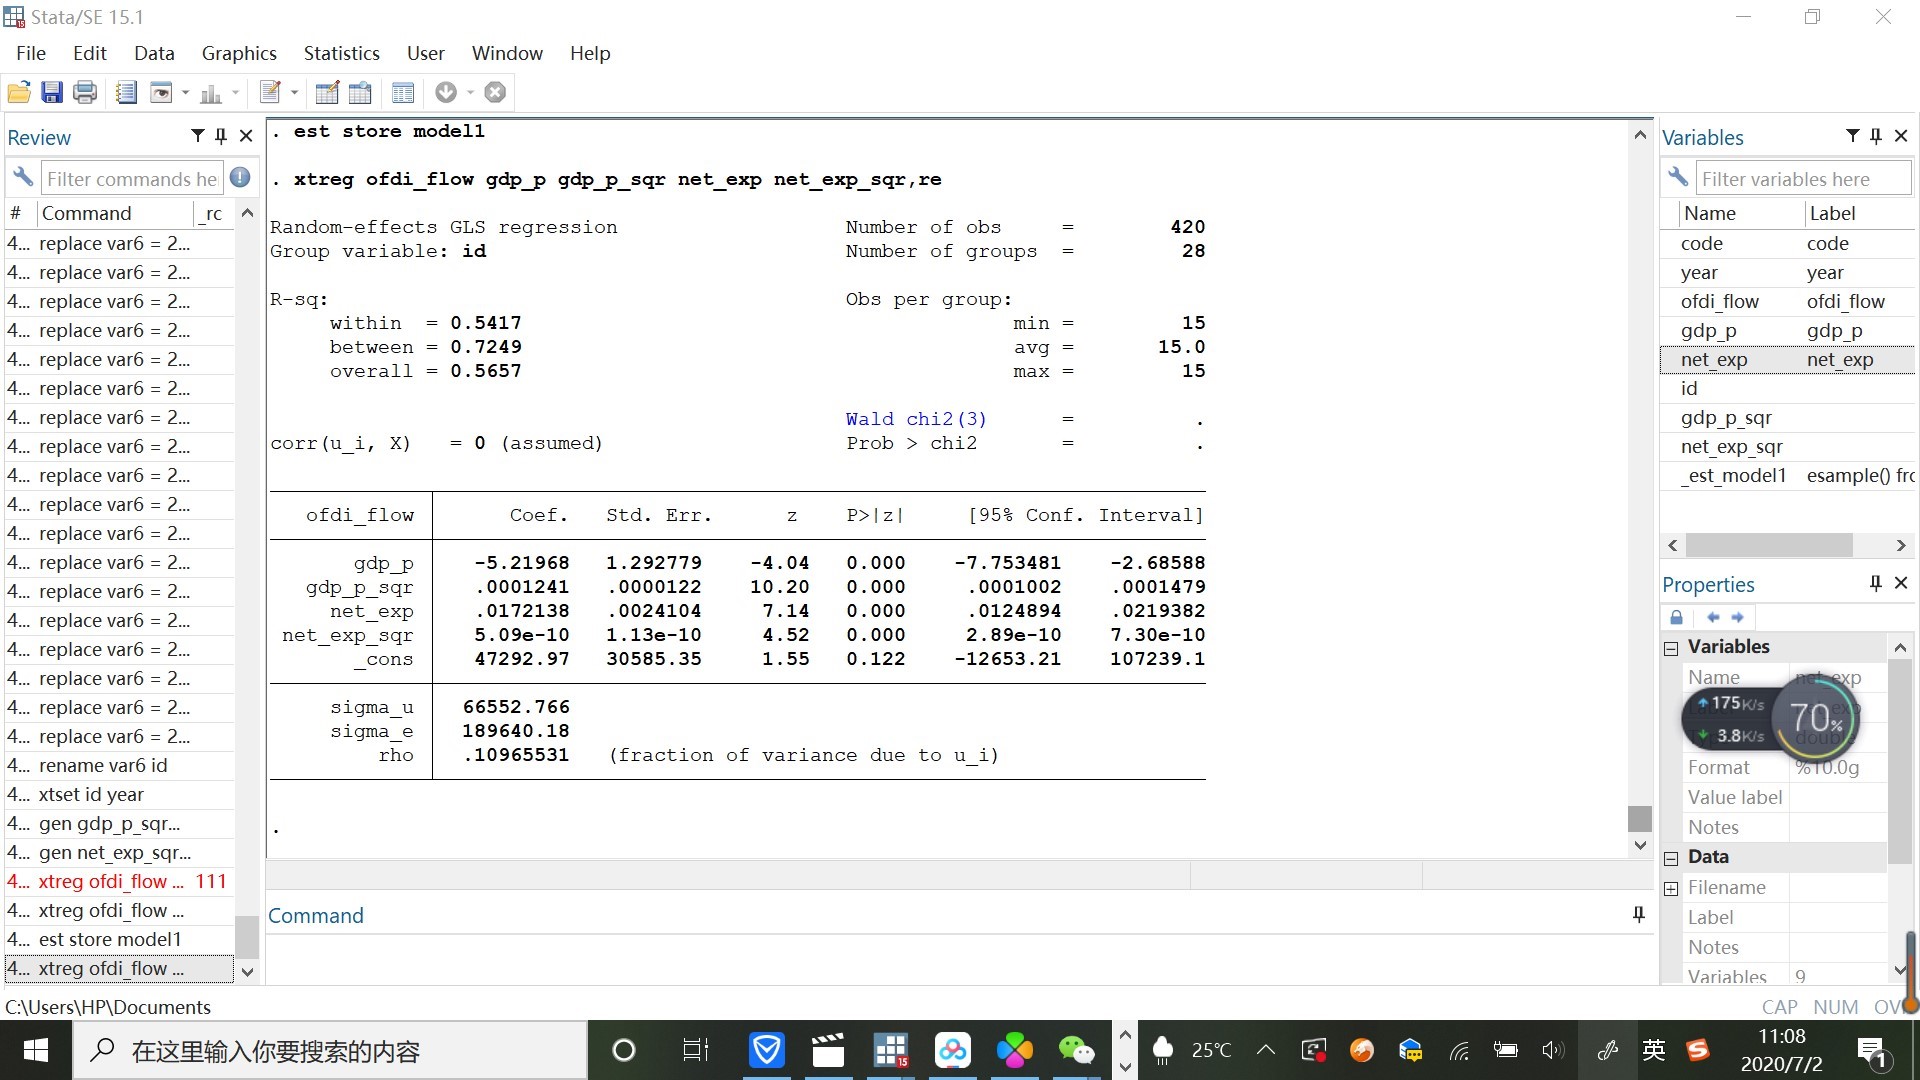Click the Variables panel filter funnel icon

(1852, 136)
